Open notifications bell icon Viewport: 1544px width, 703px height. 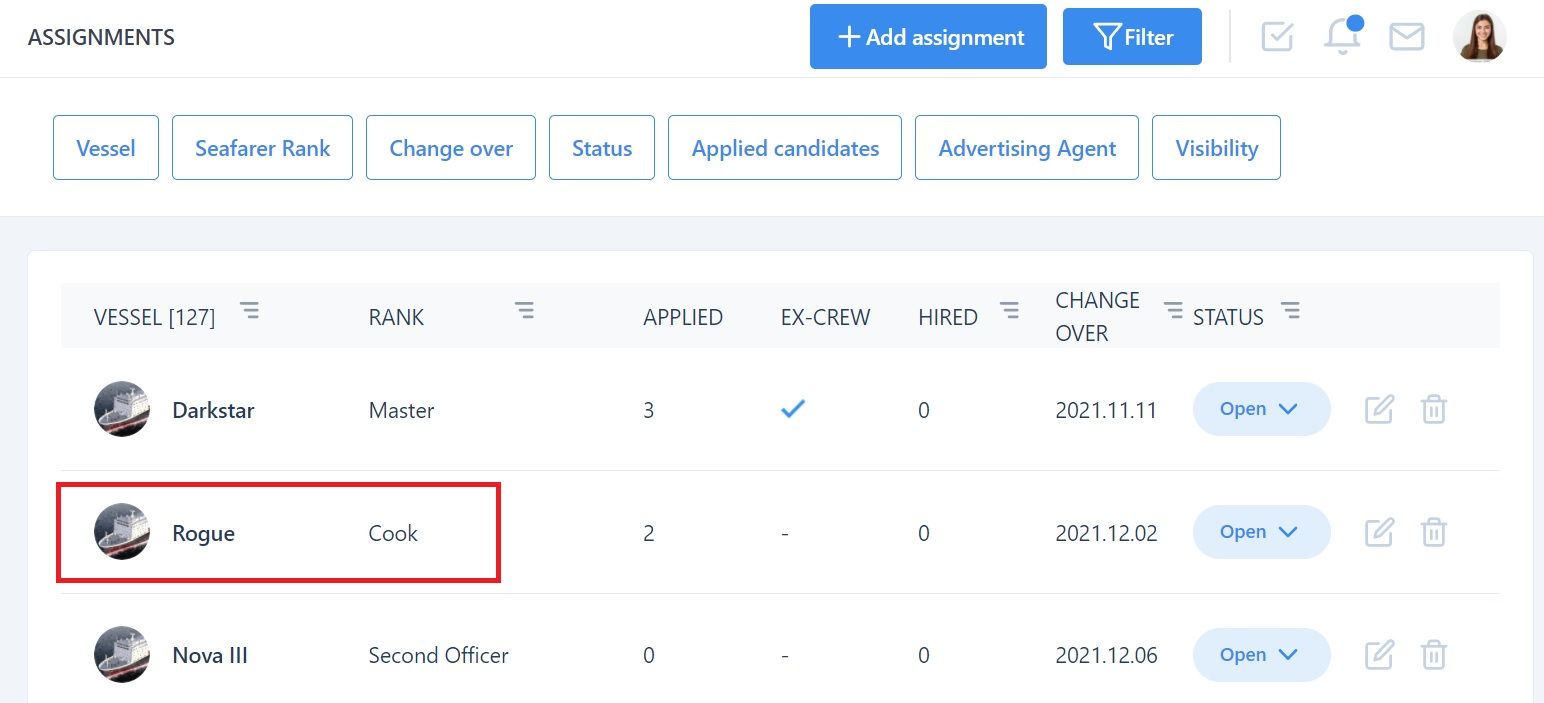1342,36
